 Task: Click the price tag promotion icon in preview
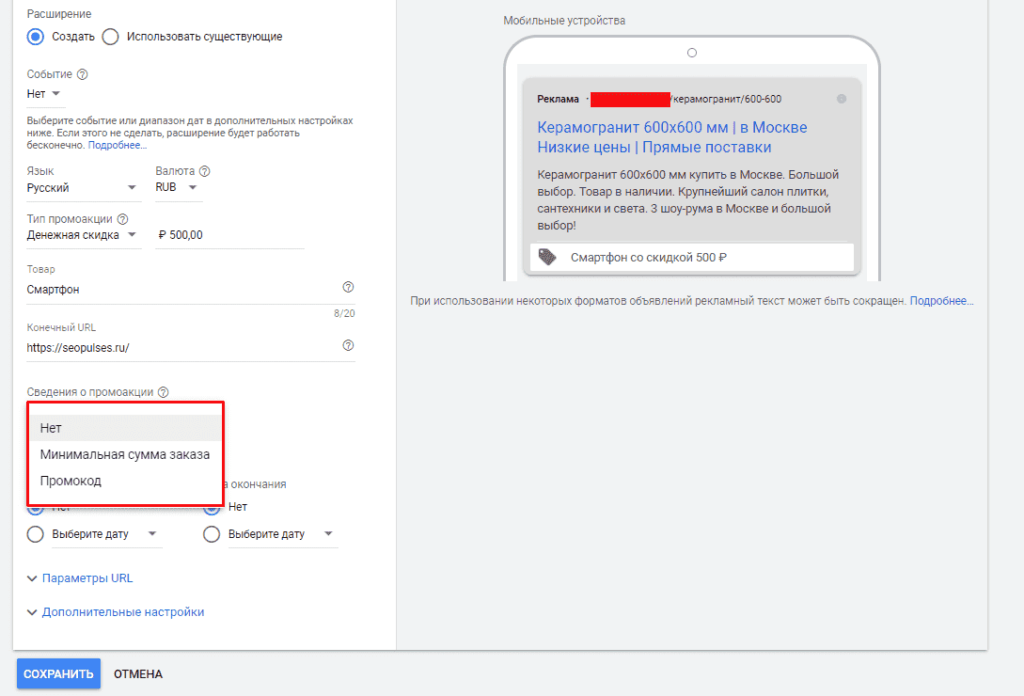[547, 257]
